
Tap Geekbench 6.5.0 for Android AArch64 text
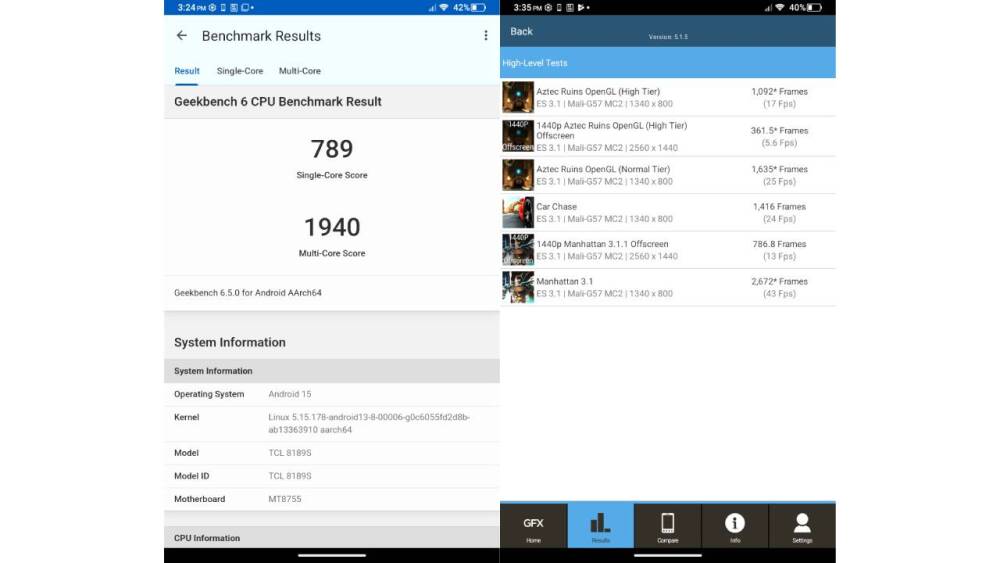pos(248,293)
